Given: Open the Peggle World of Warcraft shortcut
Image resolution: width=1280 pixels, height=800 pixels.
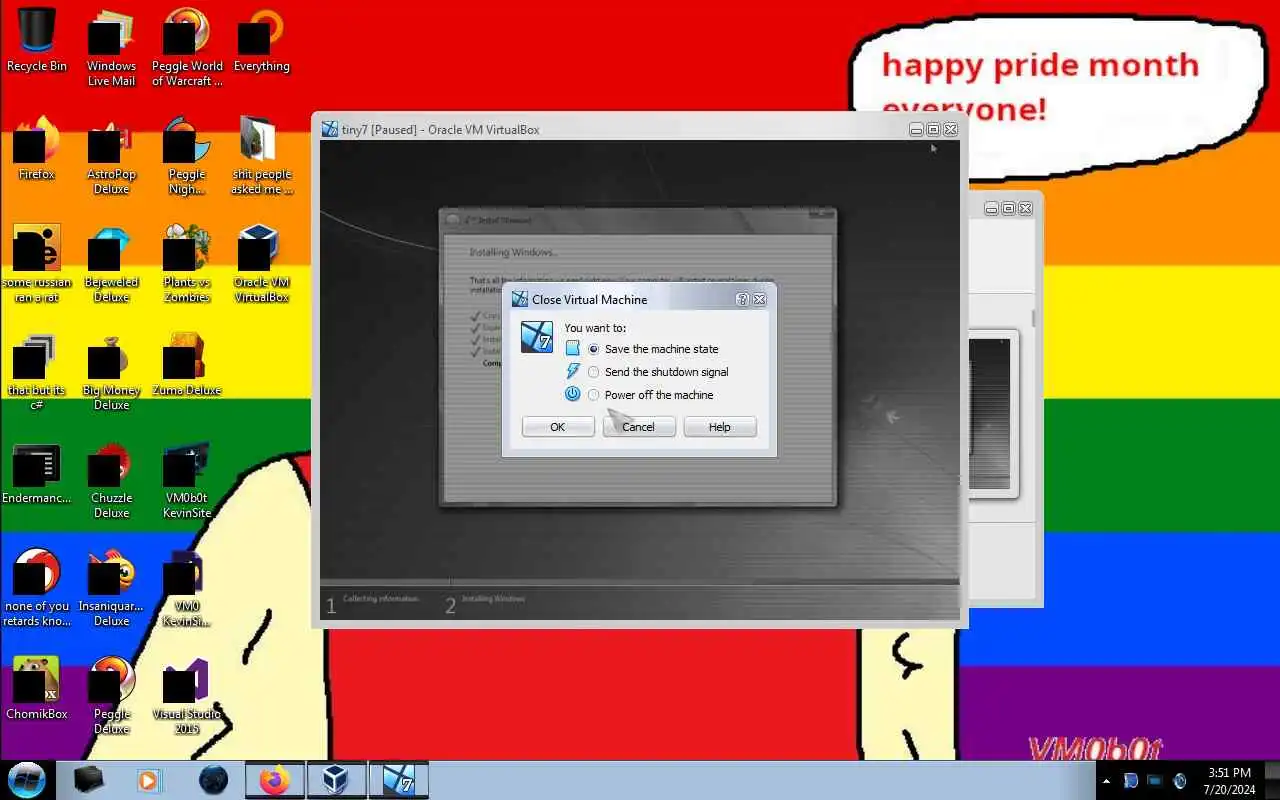Looking at the screenshot, I should point(187,47).
